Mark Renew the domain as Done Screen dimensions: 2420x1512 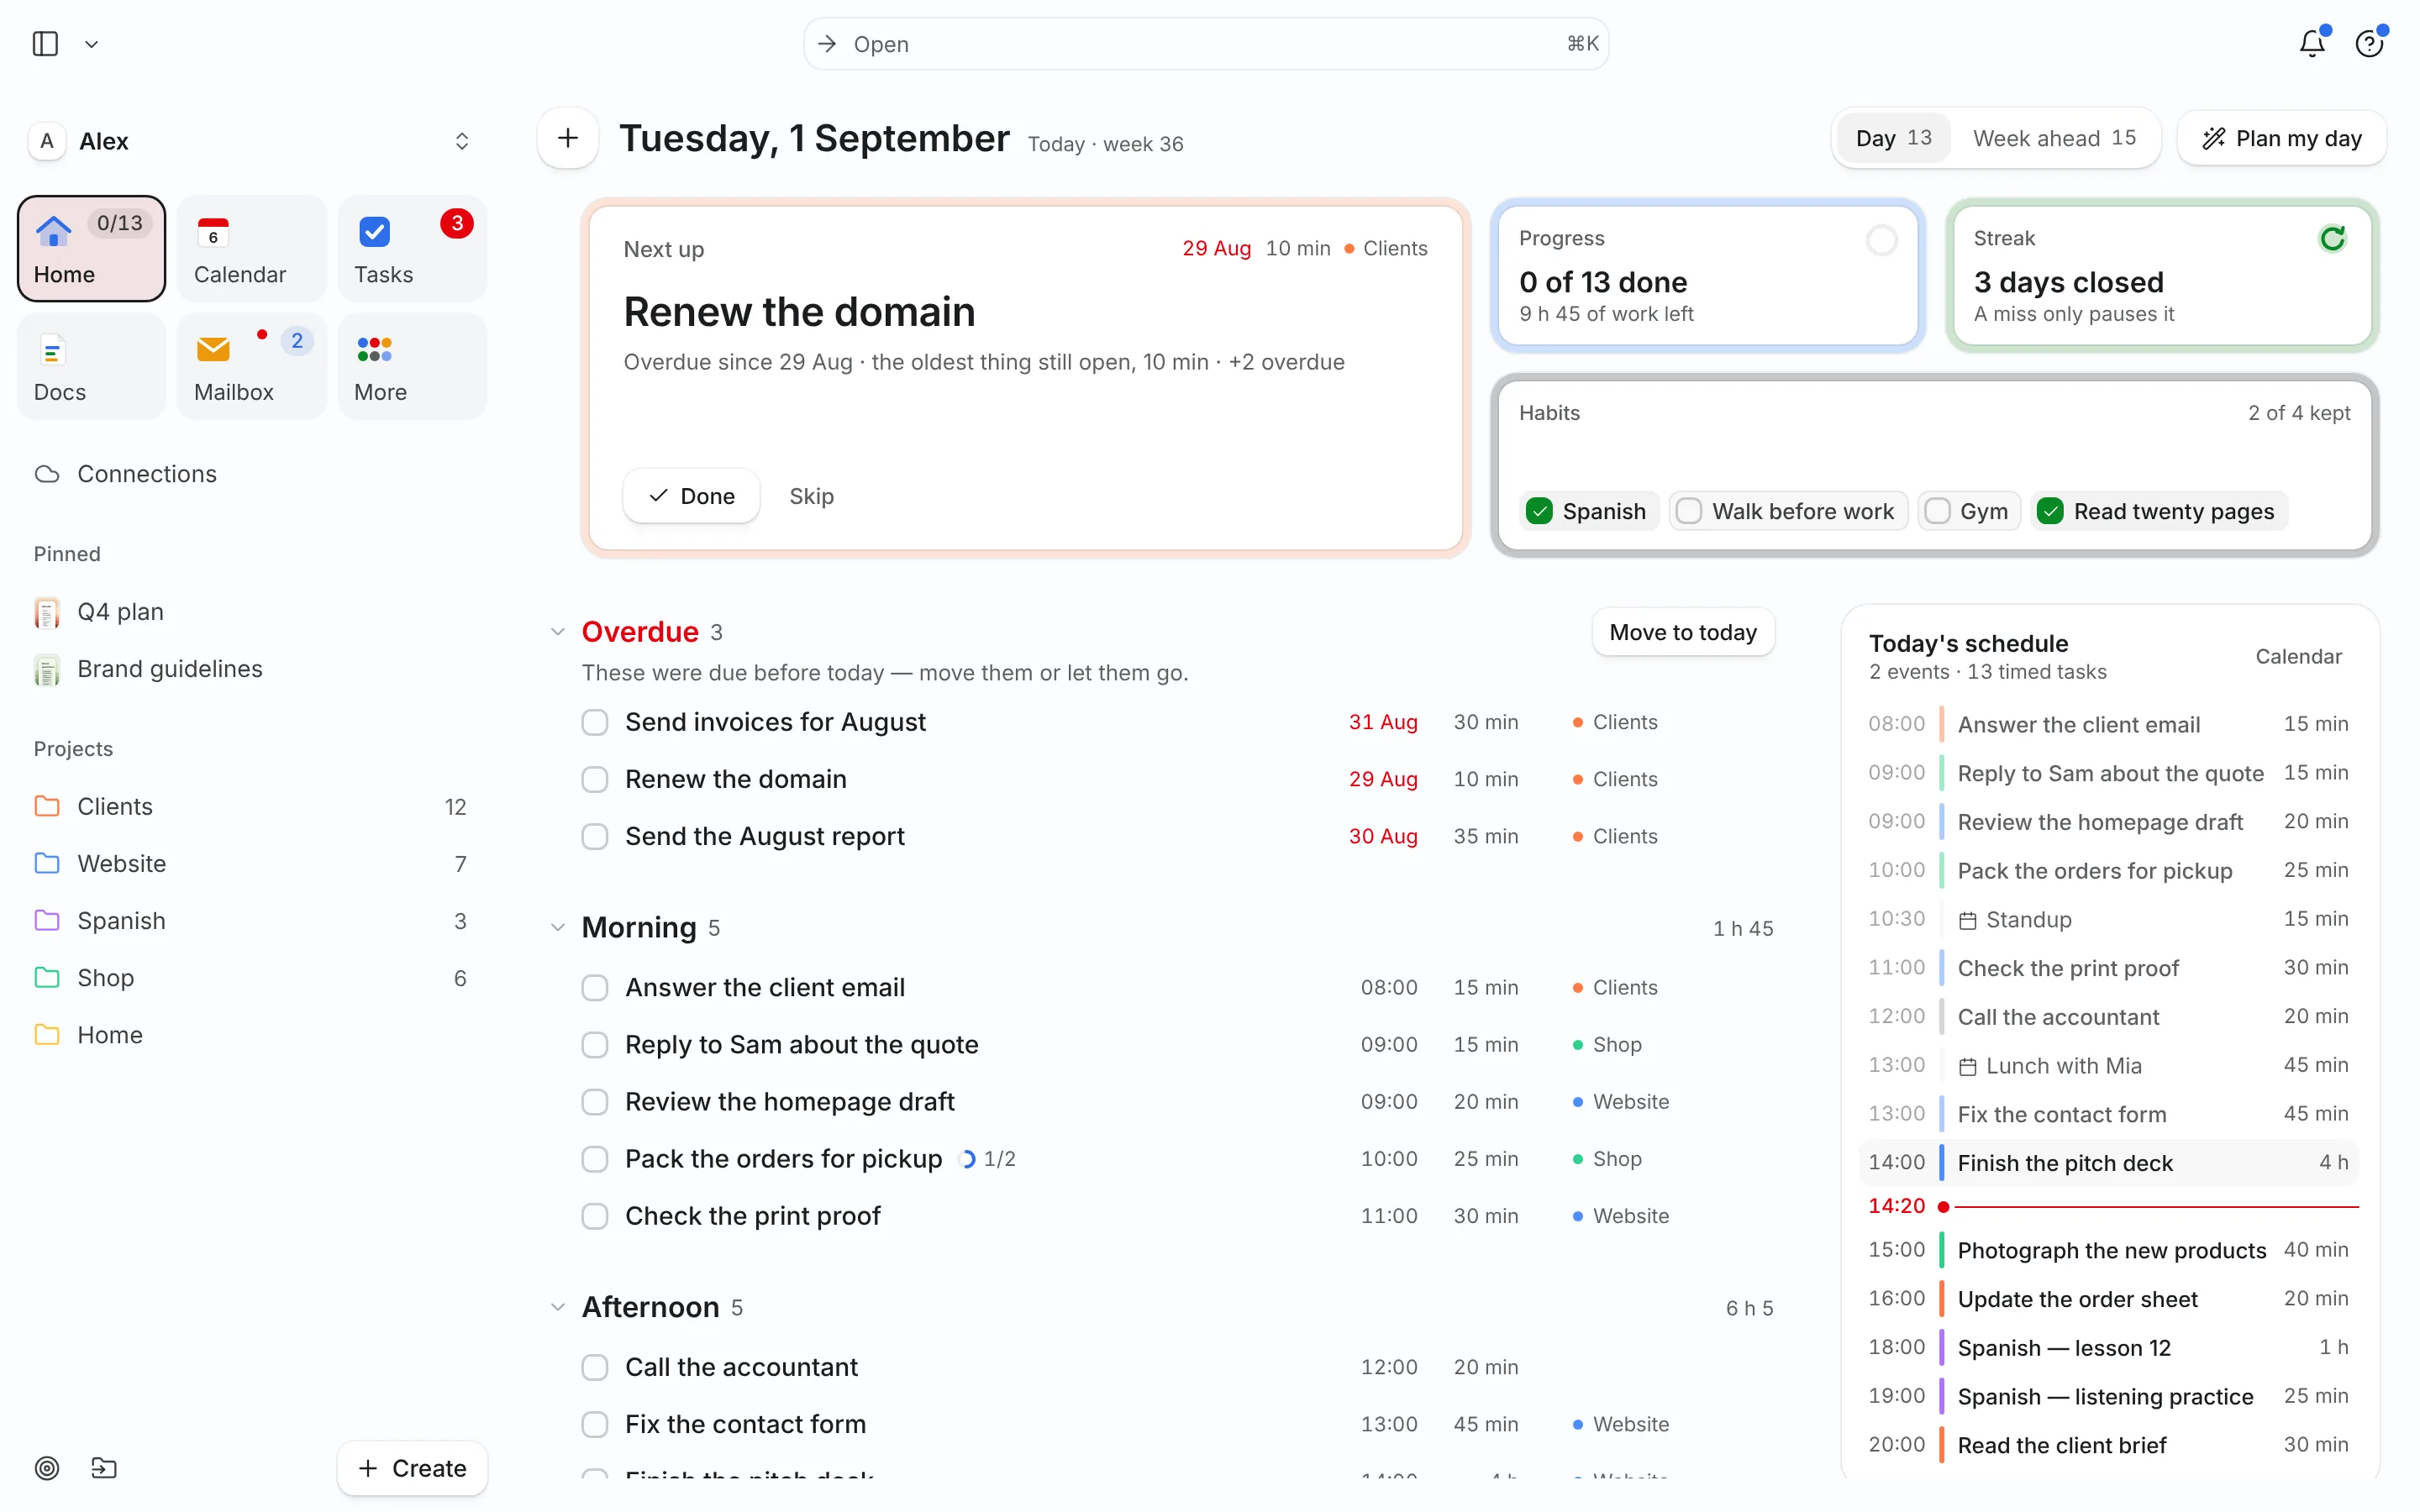point(691,496)
